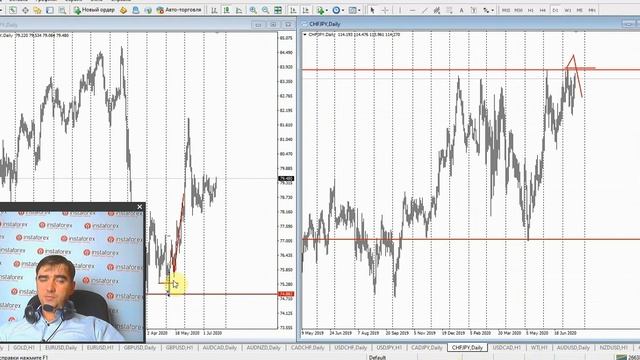Toggle chart auto scroll icon
640x360 pixels.
click(293, 10)
